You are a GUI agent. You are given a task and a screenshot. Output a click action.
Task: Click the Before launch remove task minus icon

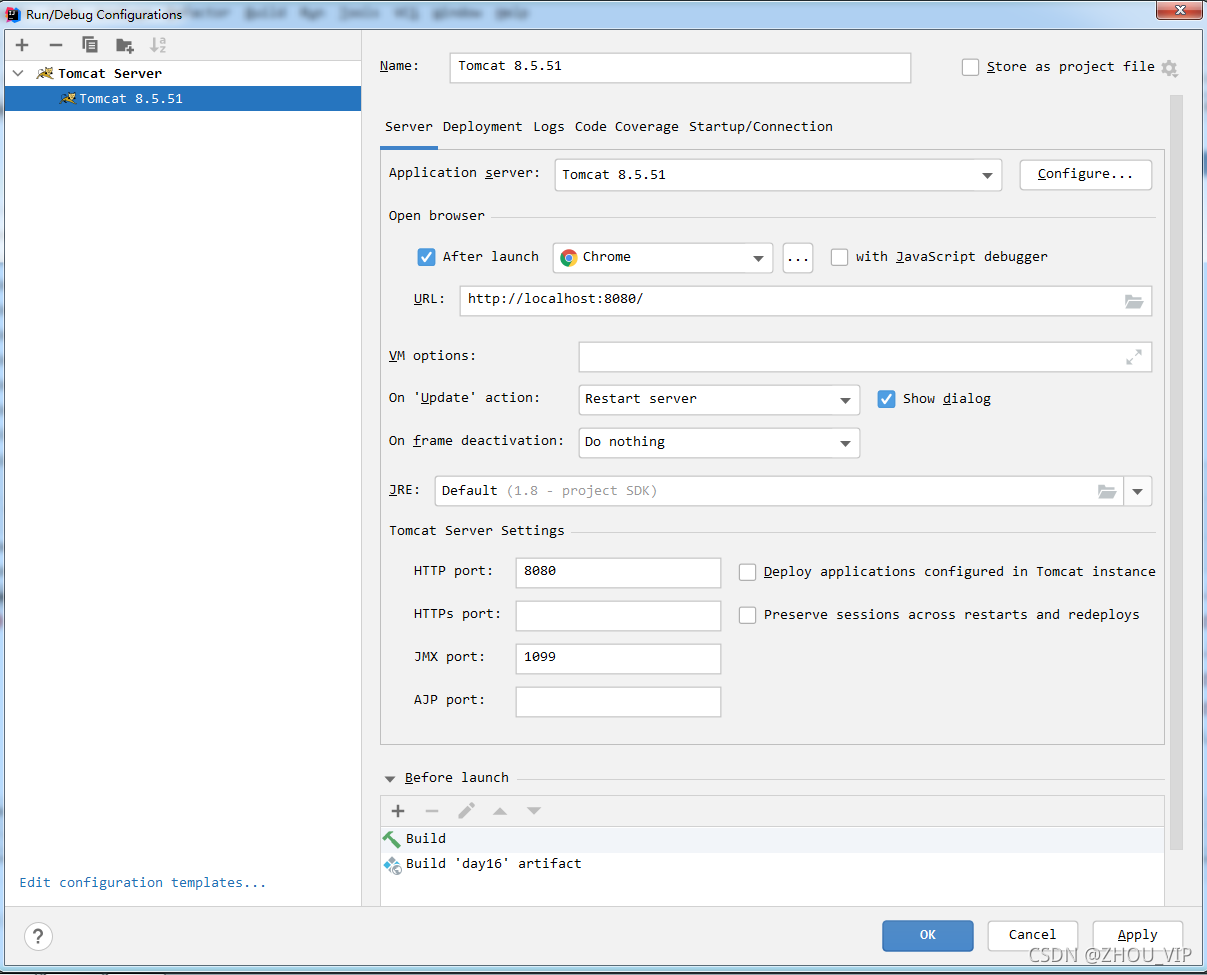click(x=432, y=811)
